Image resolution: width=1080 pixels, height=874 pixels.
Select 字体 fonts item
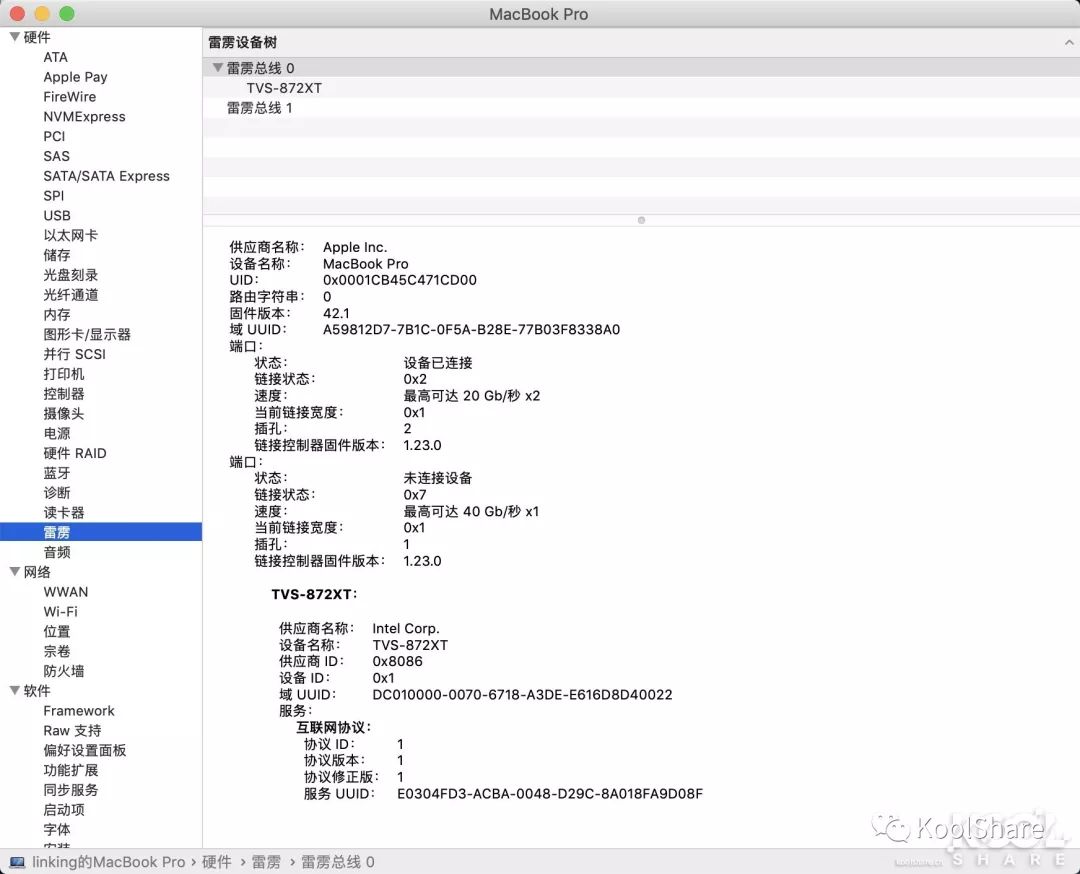56,830
